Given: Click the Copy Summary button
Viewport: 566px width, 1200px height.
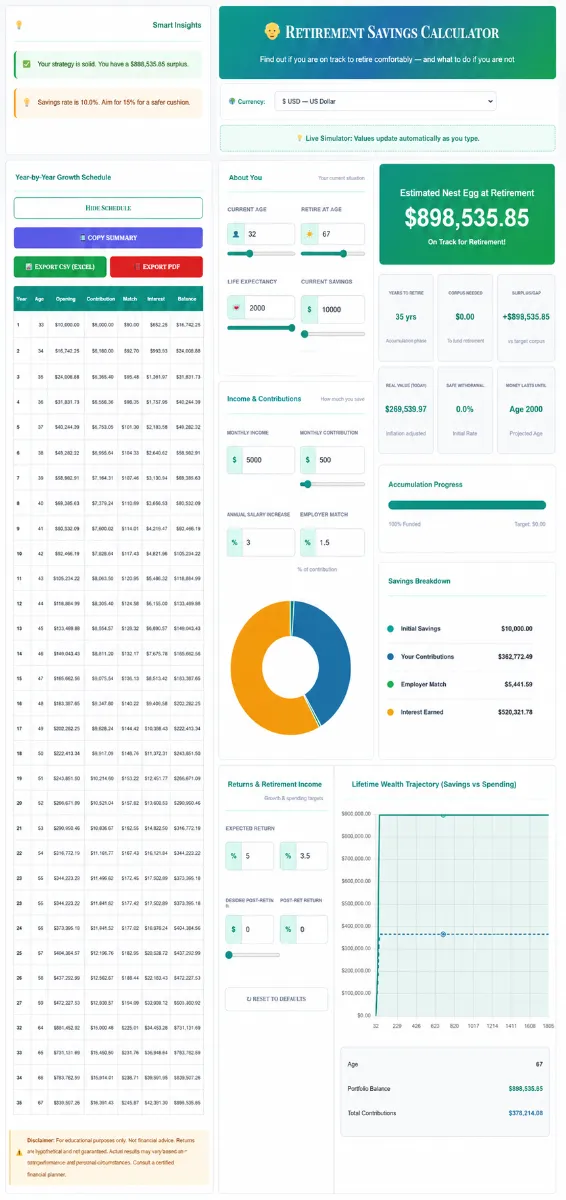Looking at the screenshot, I should (108, 238).
